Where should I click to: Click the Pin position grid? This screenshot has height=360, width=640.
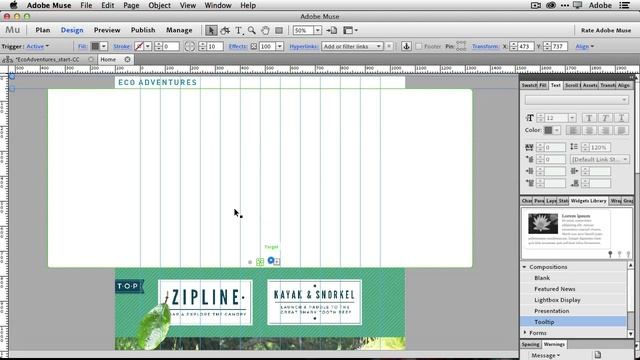[x=461, y=46]
